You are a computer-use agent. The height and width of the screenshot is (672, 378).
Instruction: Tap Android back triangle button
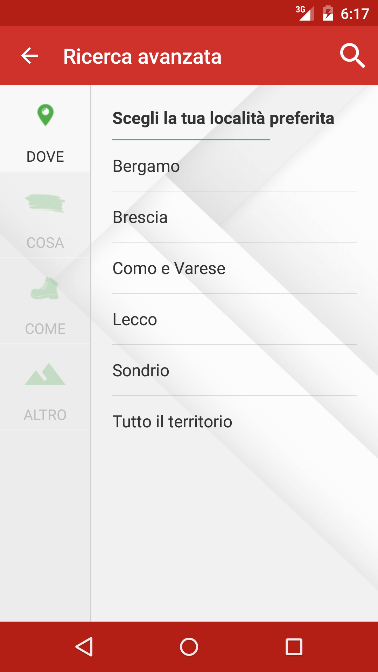click(84, 647)
